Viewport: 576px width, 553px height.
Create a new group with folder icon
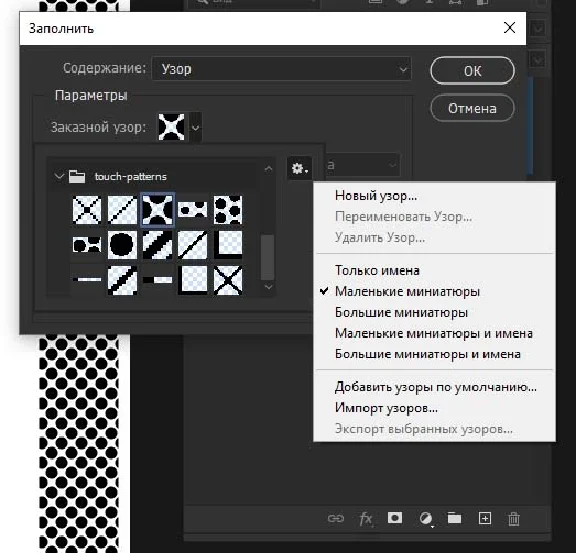click(454, 518)
